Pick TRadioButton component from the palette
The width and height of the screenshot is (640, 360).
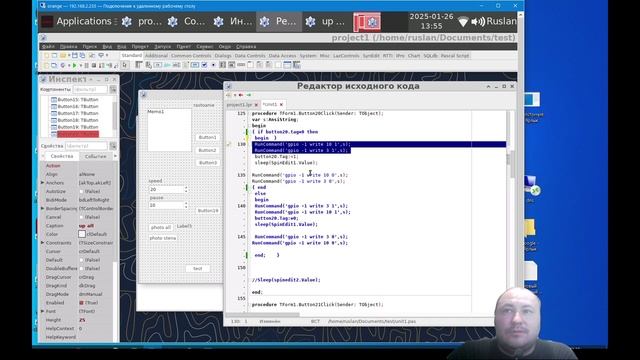coord(213,65)
